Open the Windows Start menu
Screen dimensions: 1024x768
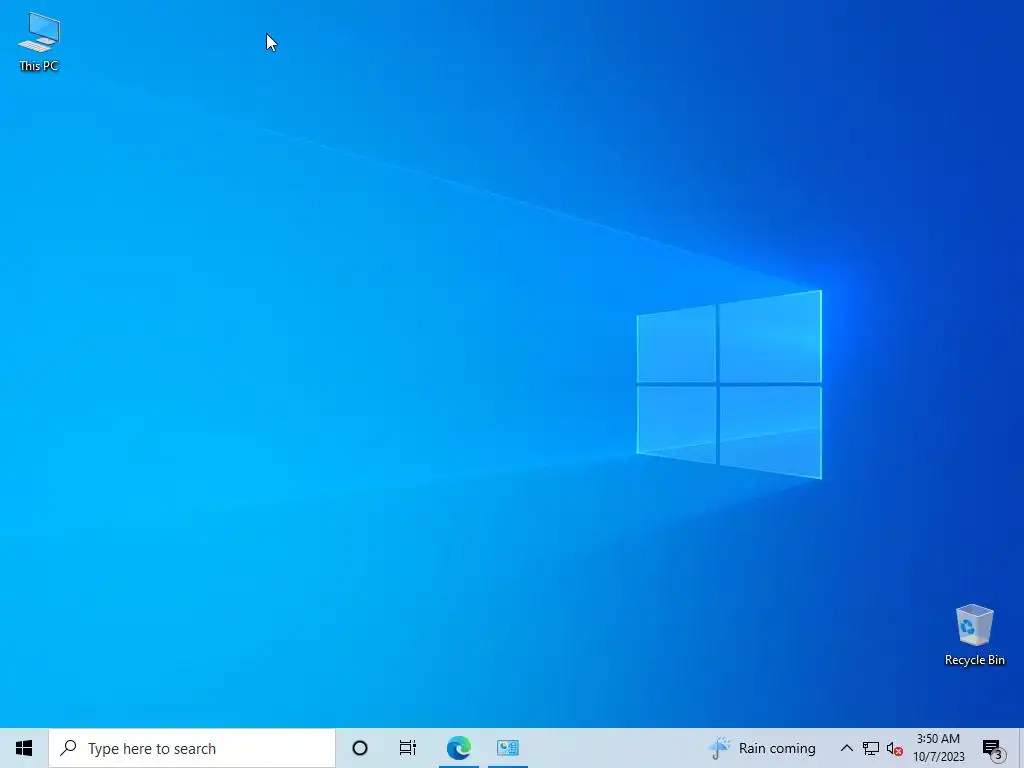24,748
